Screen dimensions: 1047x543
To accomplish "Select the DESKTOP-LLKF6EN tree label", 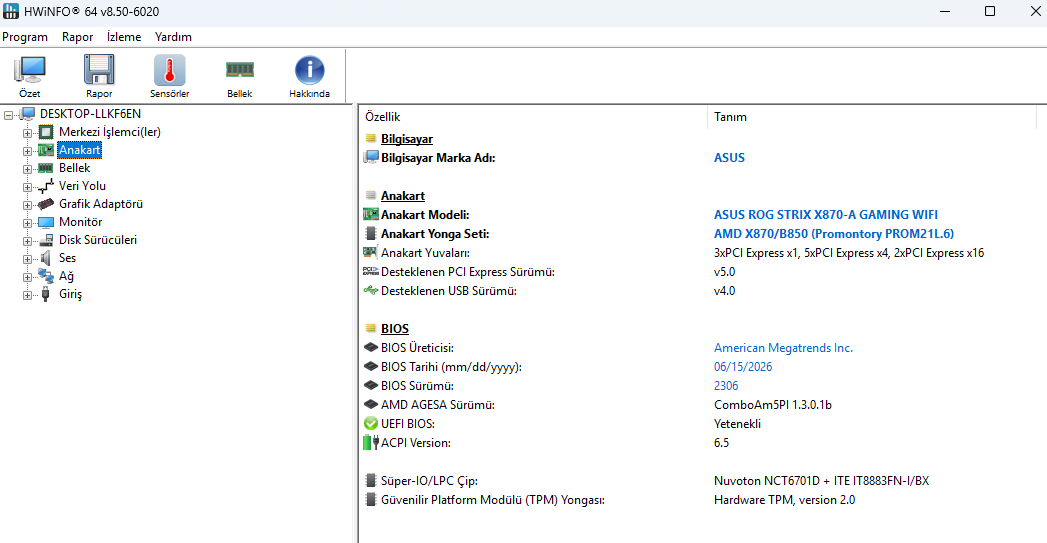I will pyautogui.click(x=90, y=114).
